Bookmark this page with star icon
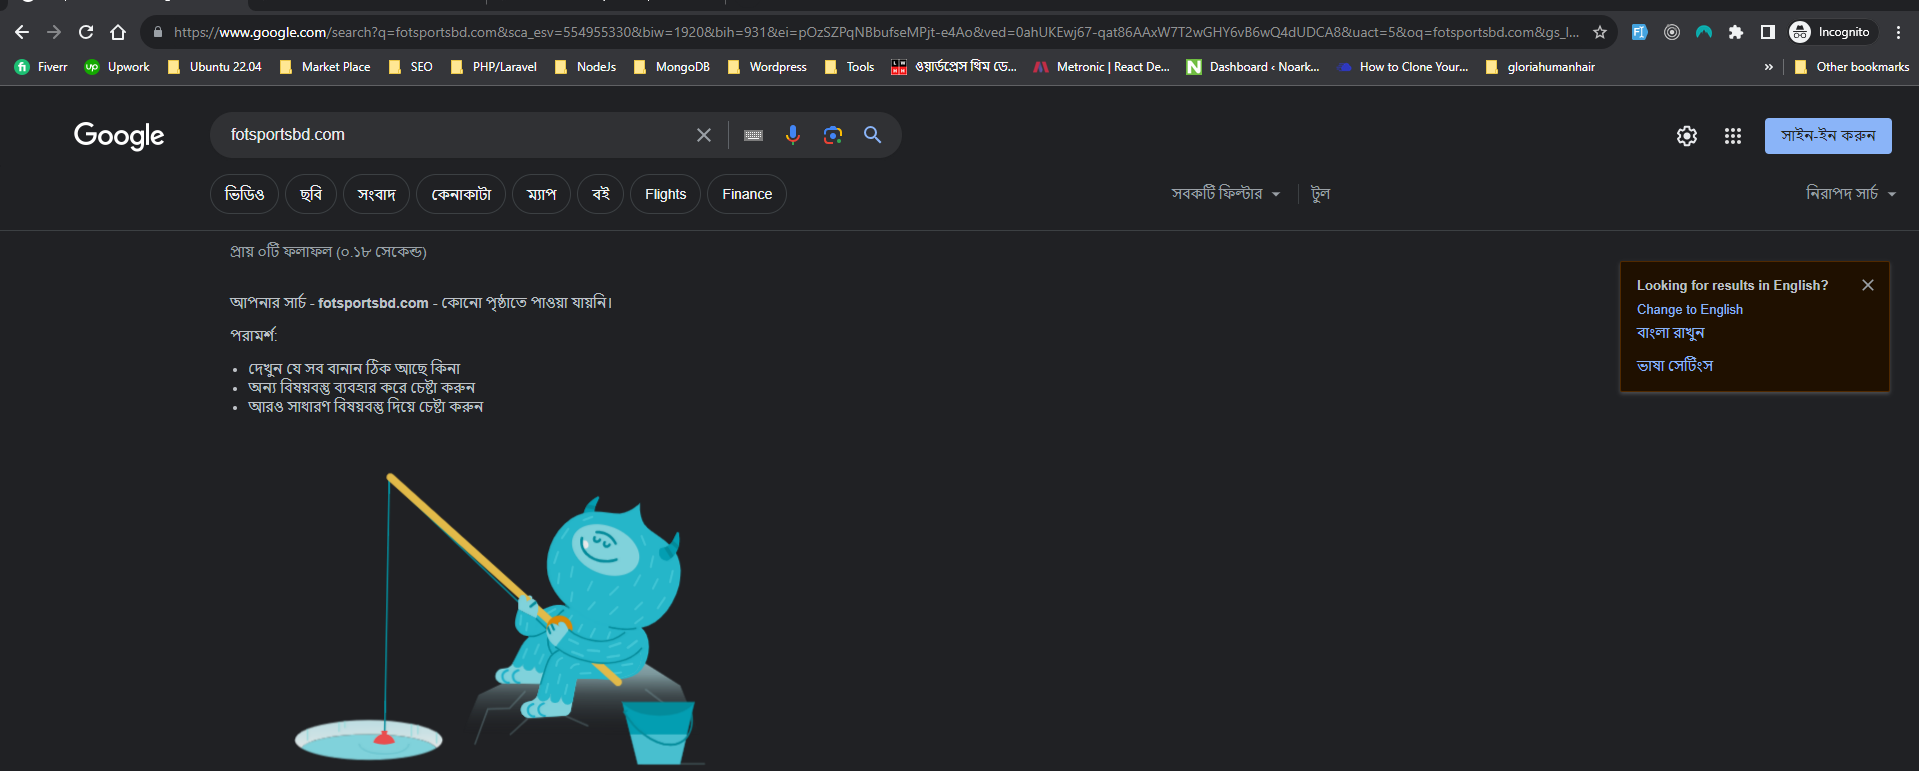 pyautogui.click(x=1599, y=32)
